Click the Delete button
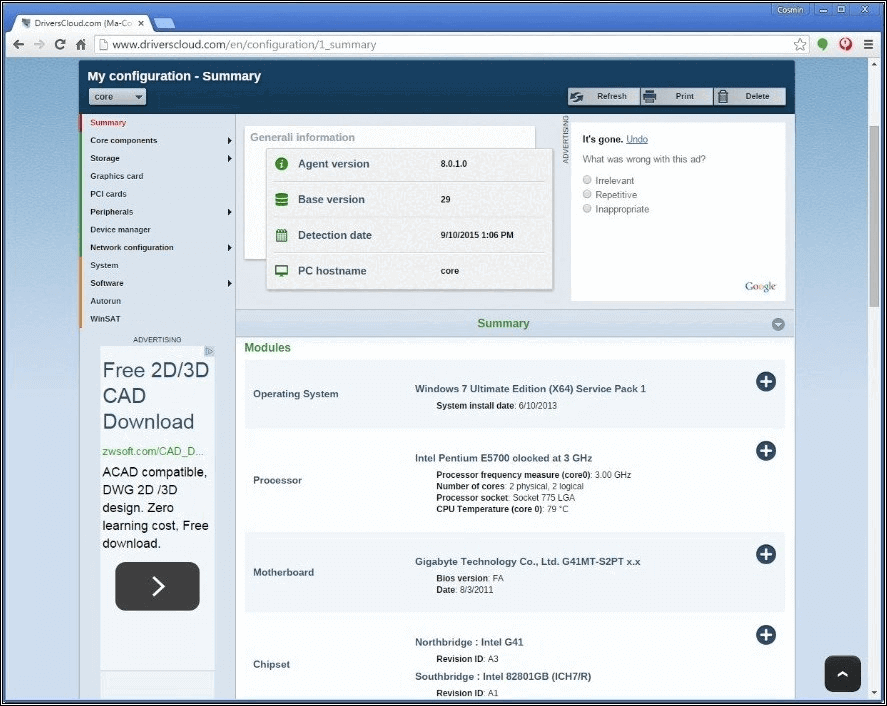Viewport: 887px width, 706px height. click(750, 97)
